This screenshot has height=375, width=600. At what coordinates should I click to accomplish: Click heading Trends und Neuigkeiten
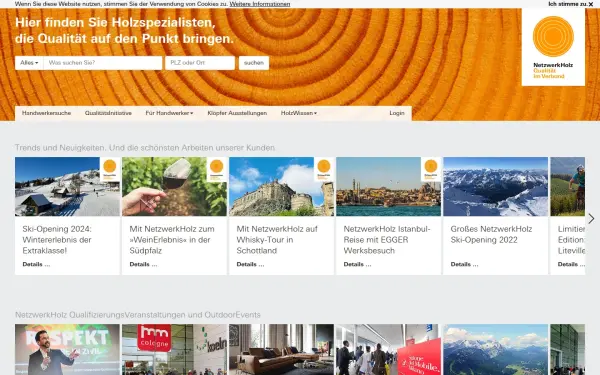[x=145, y=148]
